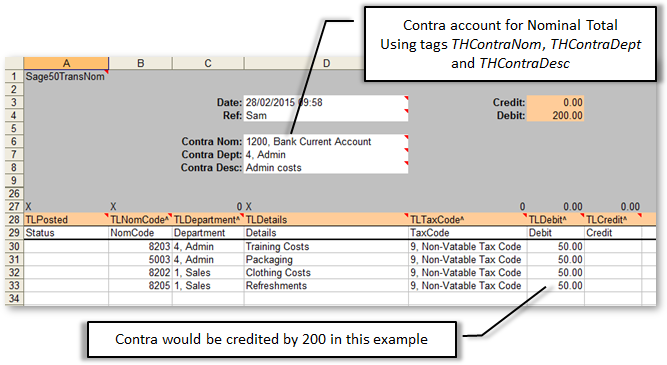Select the TLPosted tag cell
The width and height of the screenshot is (667, 365).
66,220
